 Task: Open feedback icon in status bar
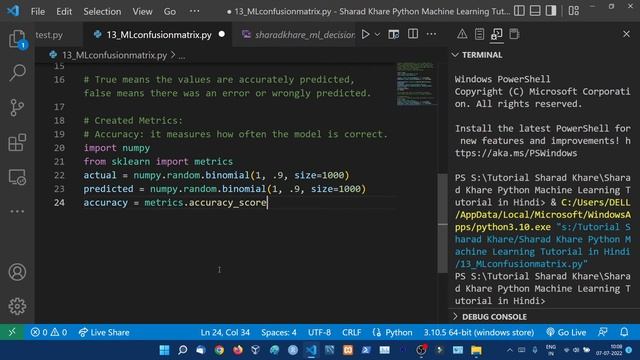click(603, 332)
